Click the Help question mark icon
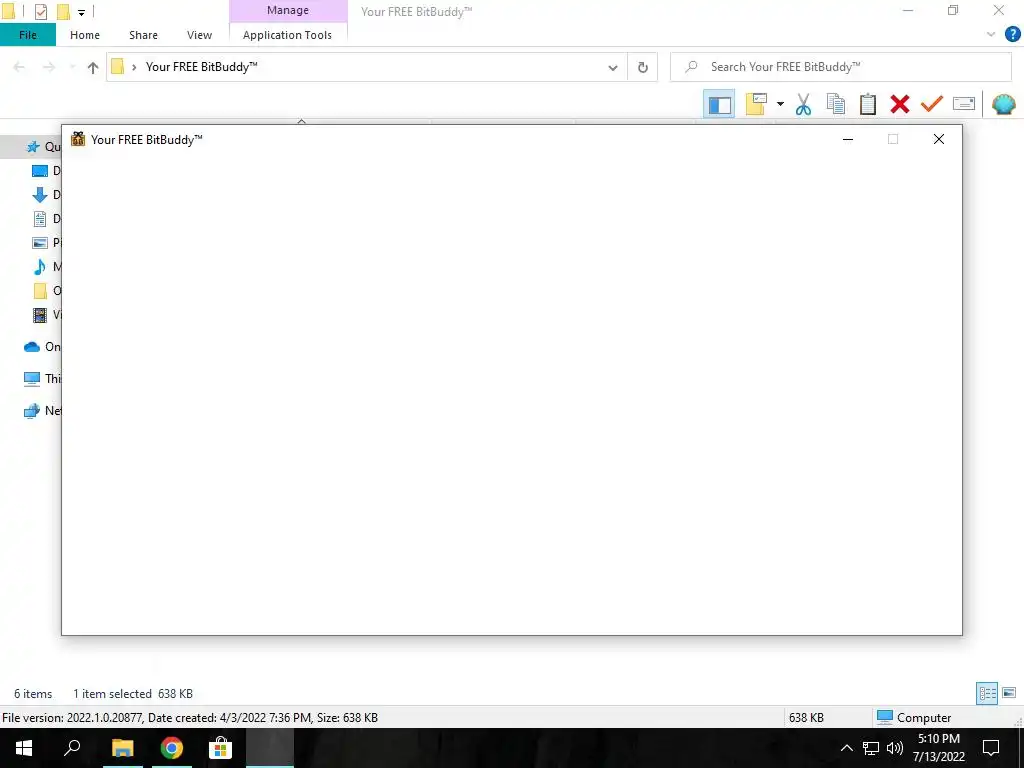This screenshot has height=768, width=1024. pos(1012,35)
